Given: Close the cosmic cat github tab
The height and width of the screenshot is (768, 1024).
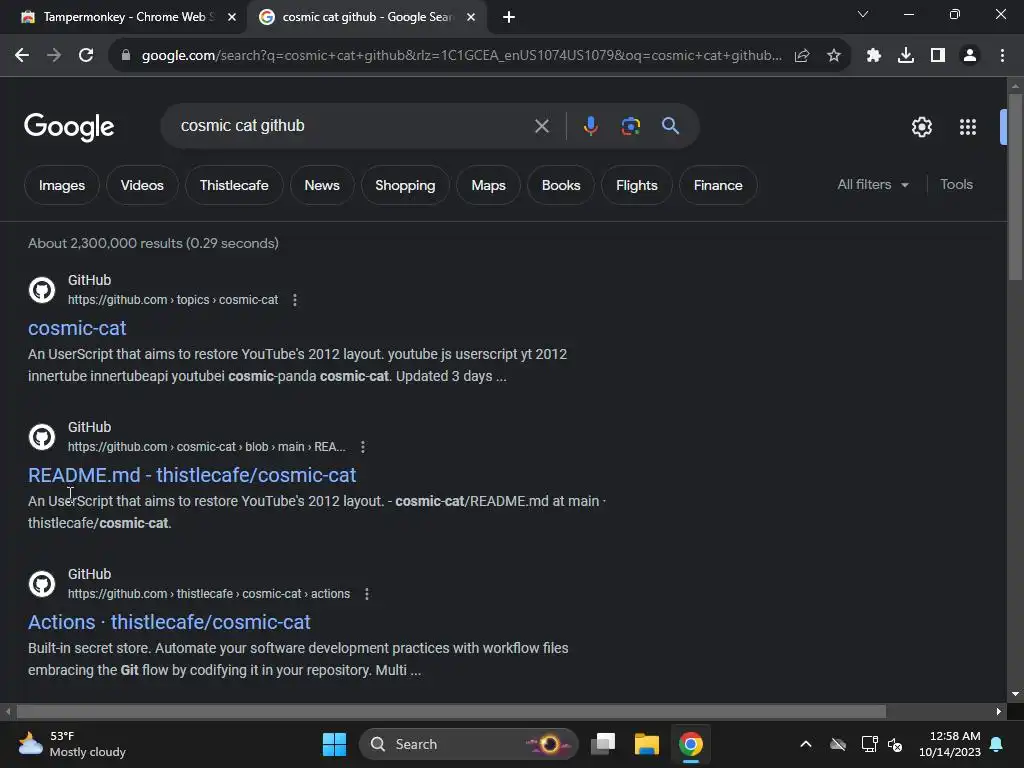Looking at the screenshot, I should coord(471,17).
